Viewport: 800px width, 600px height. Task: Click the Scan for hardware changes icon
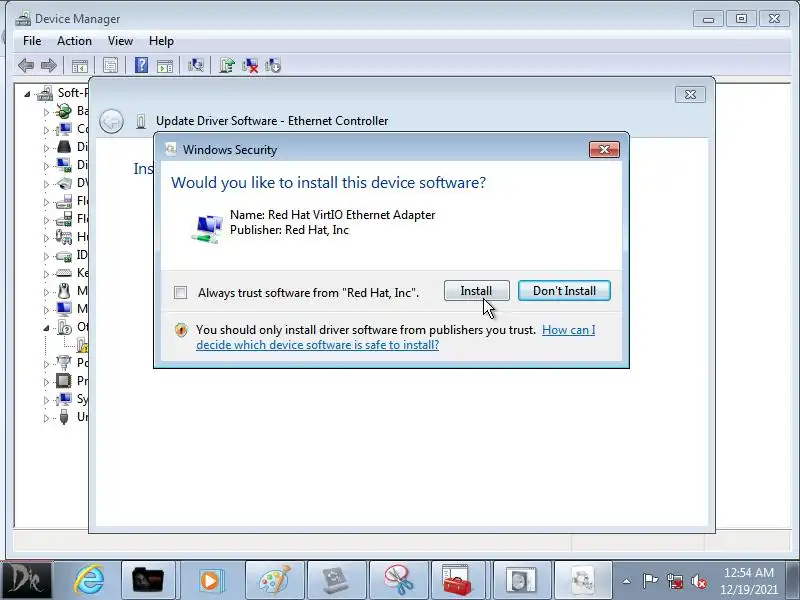(x=195, y=65)
